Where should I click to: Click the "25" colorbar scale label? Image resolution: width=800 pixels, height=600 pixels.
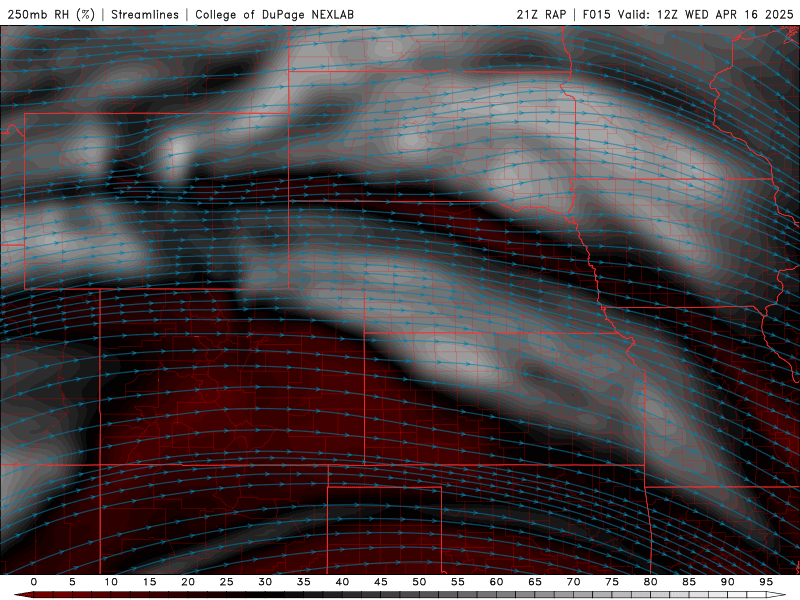pos(227,582)
